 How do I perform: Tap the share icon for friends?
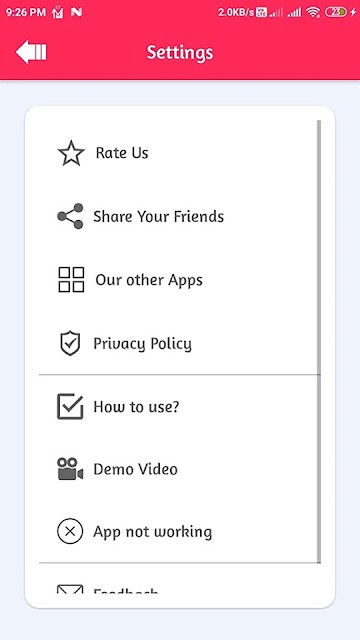click(70, 216)
